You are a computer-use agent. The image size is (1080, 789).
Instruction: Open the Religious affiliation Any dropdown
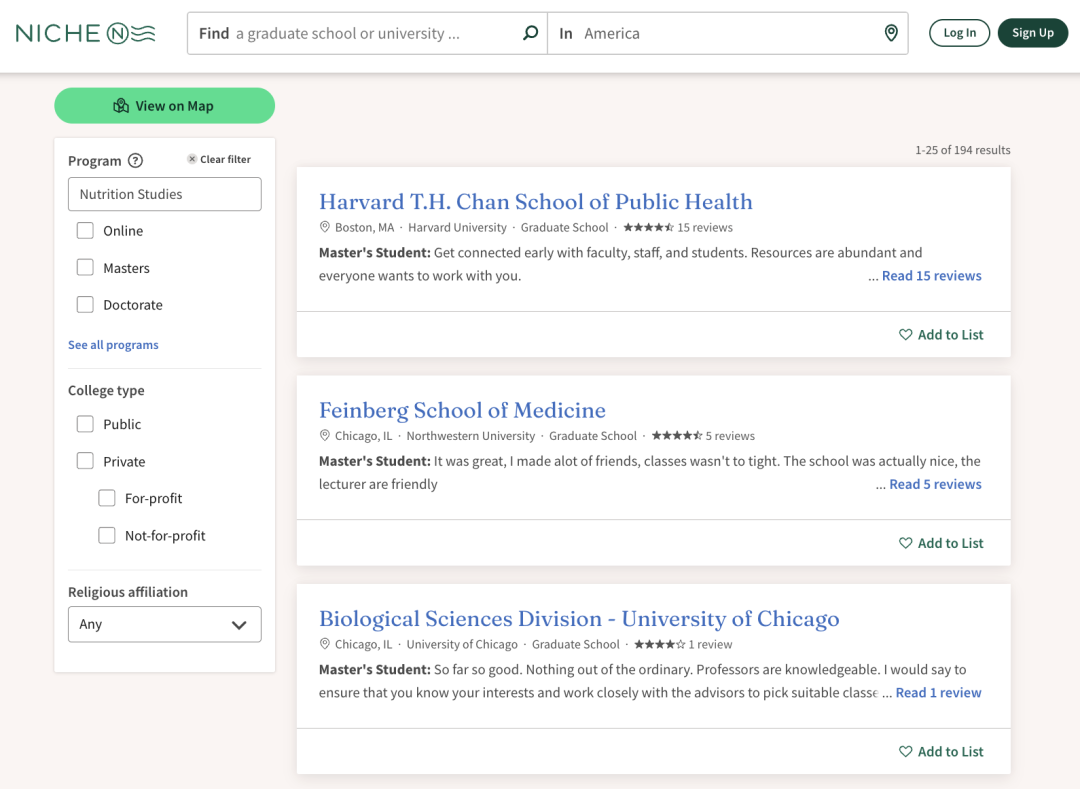[165, 624]
